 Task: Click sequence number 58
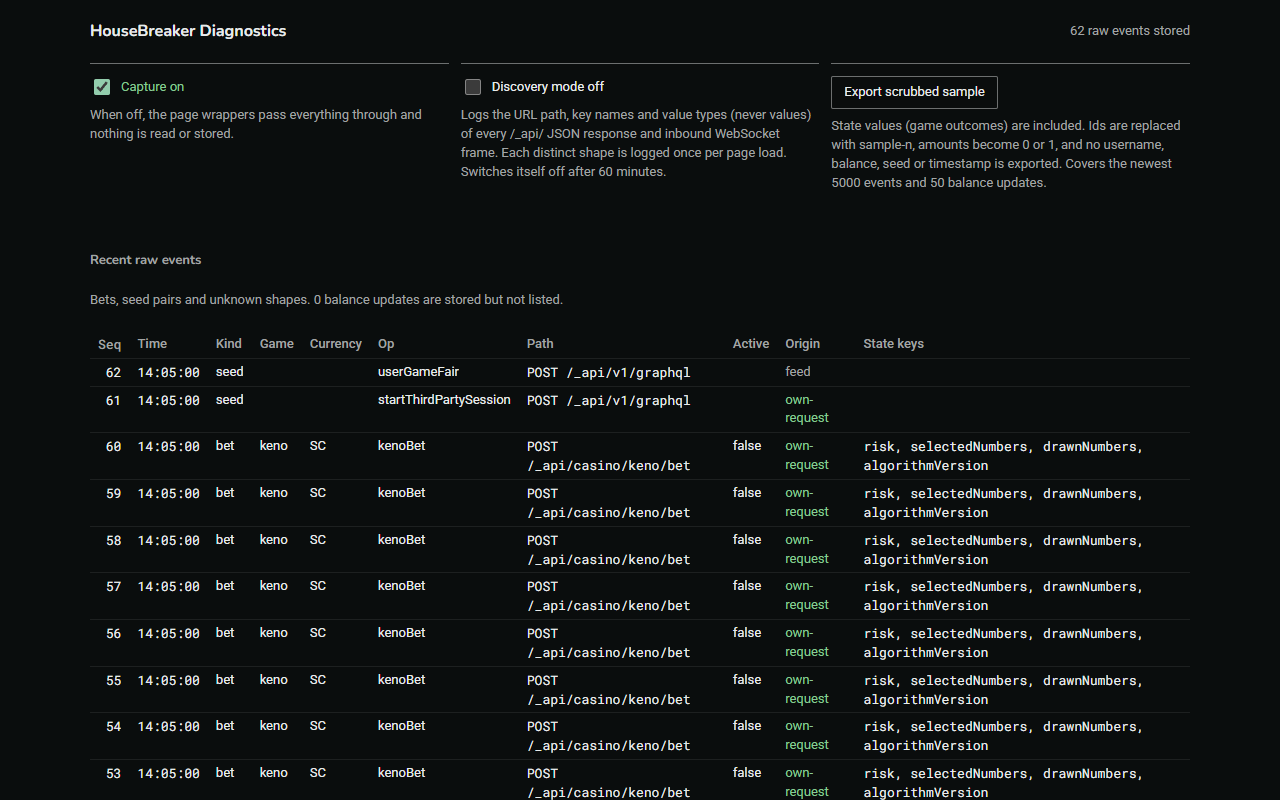tap(113, 541)
